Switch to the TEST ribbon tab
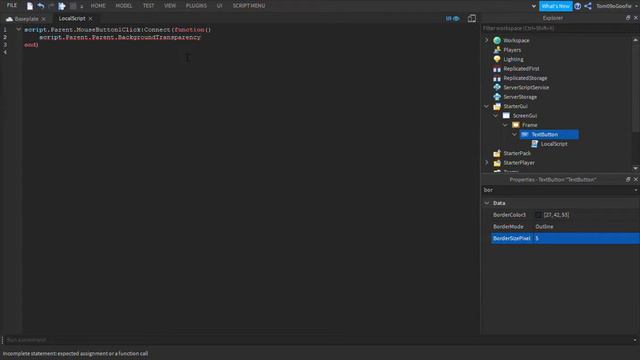The height and width of the screenshot is (360, 640). coord(149,6)
